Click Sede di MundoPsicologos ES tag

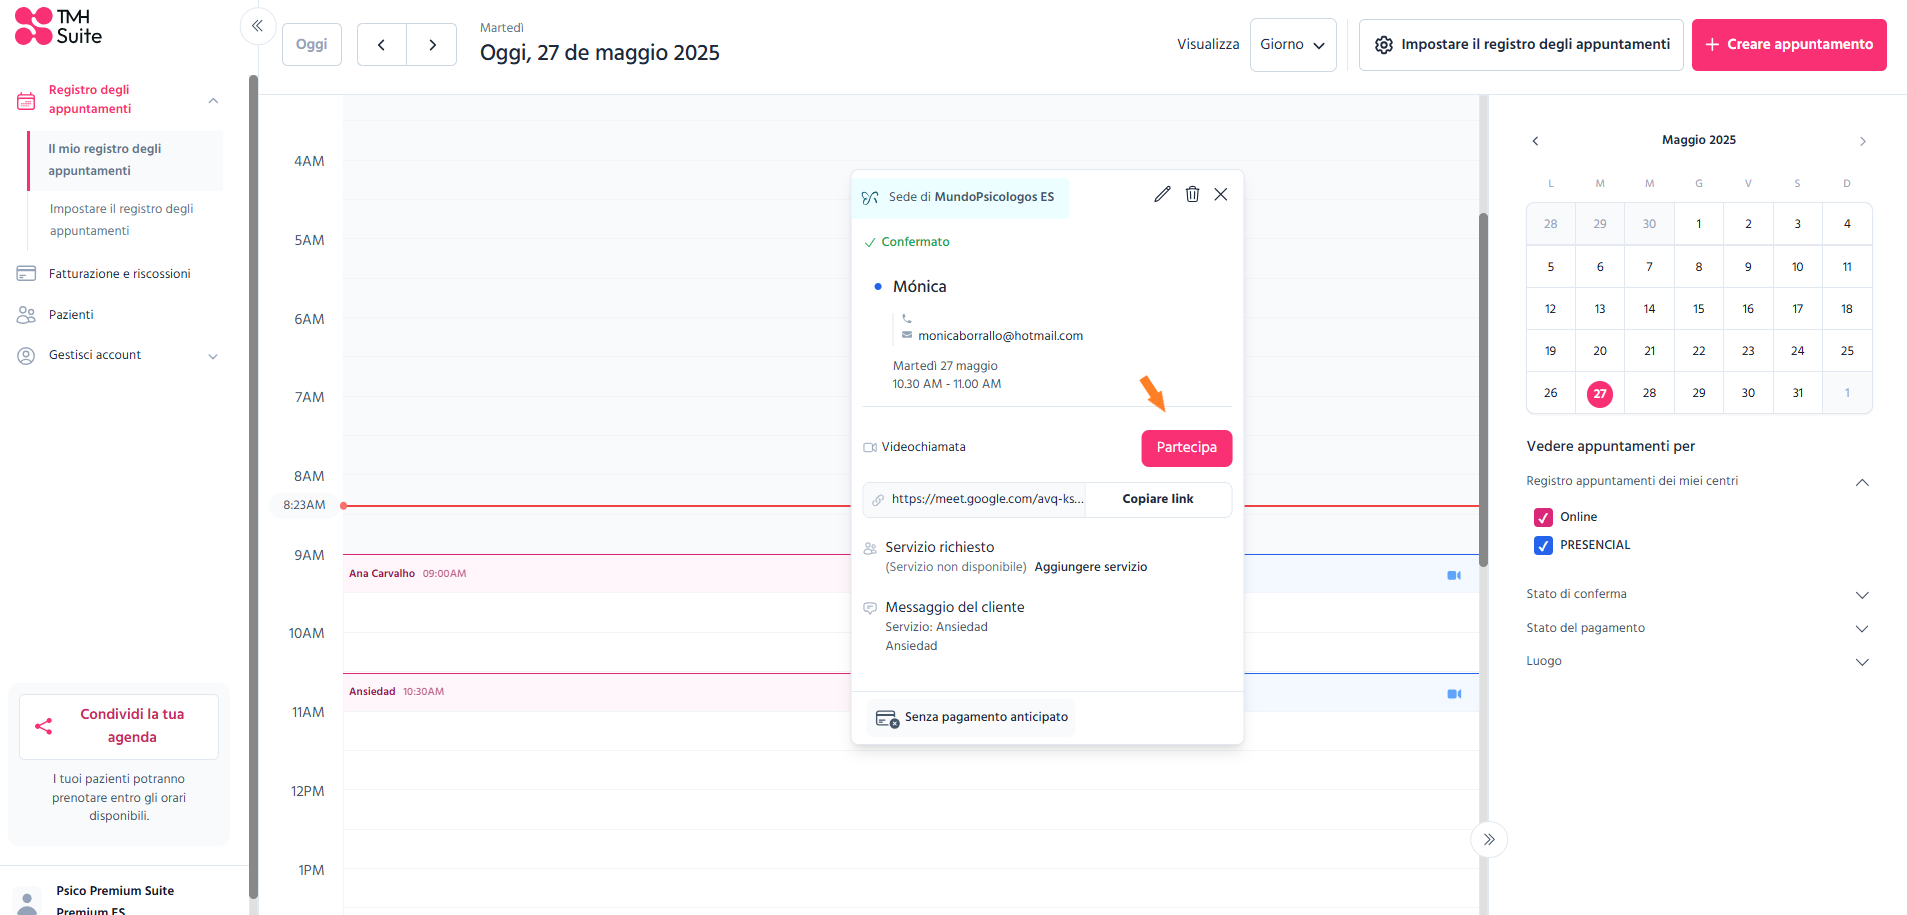coord(963,198)
